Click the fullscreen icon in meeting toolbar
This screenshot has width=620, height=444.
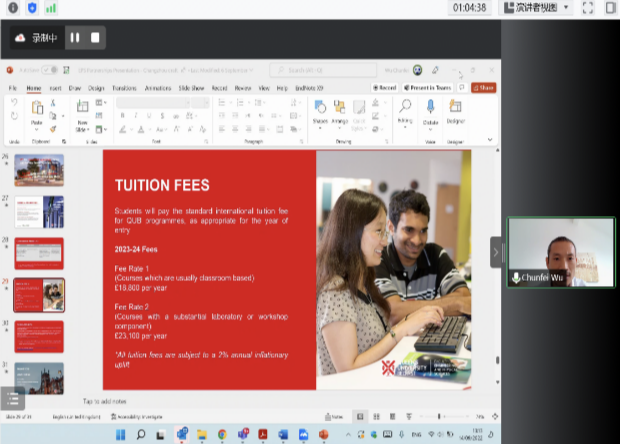pyautogui.click(x=587, y=8)
